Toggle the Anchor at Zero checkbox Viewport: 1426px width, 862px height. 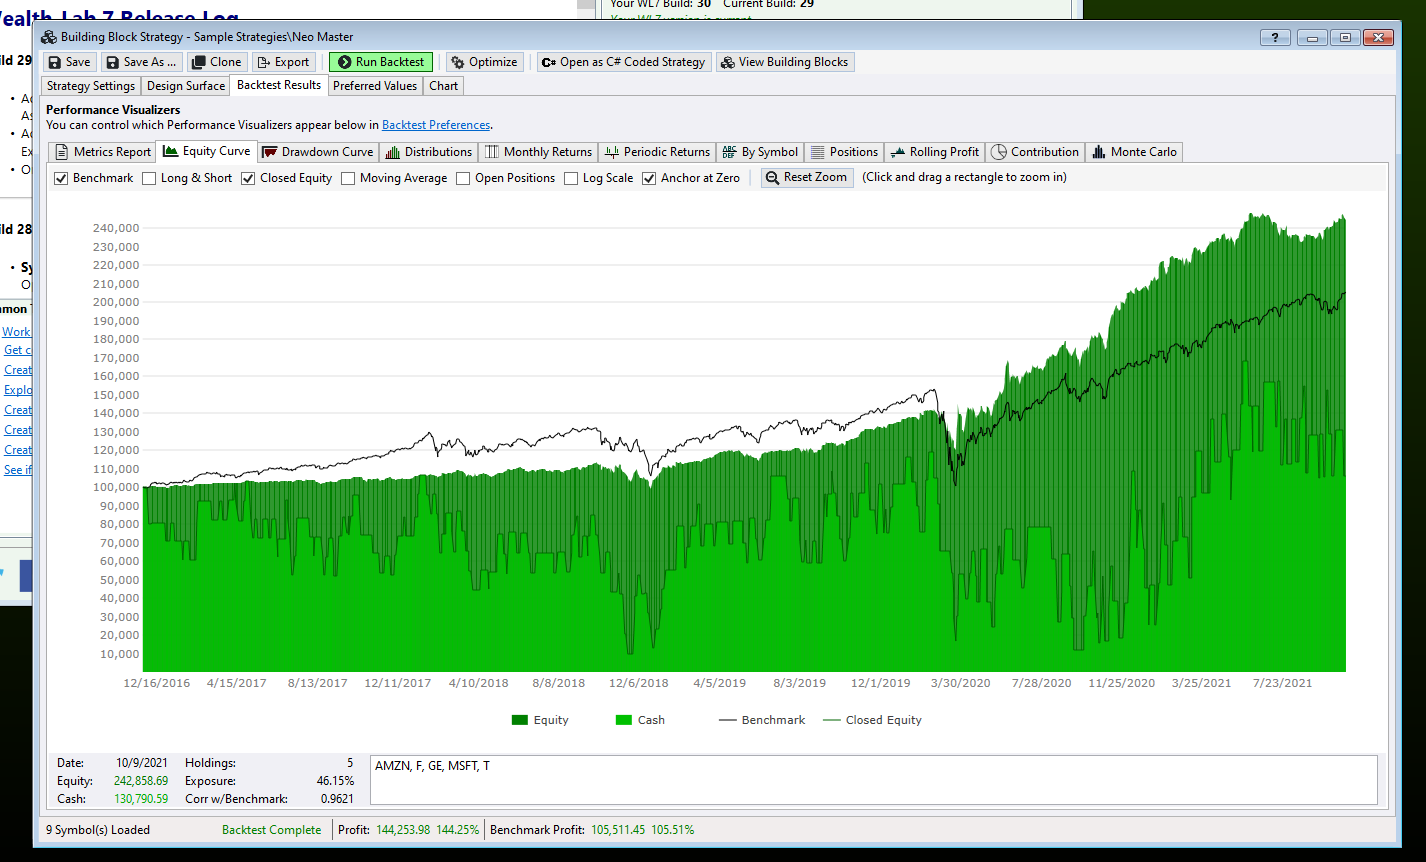649,178
